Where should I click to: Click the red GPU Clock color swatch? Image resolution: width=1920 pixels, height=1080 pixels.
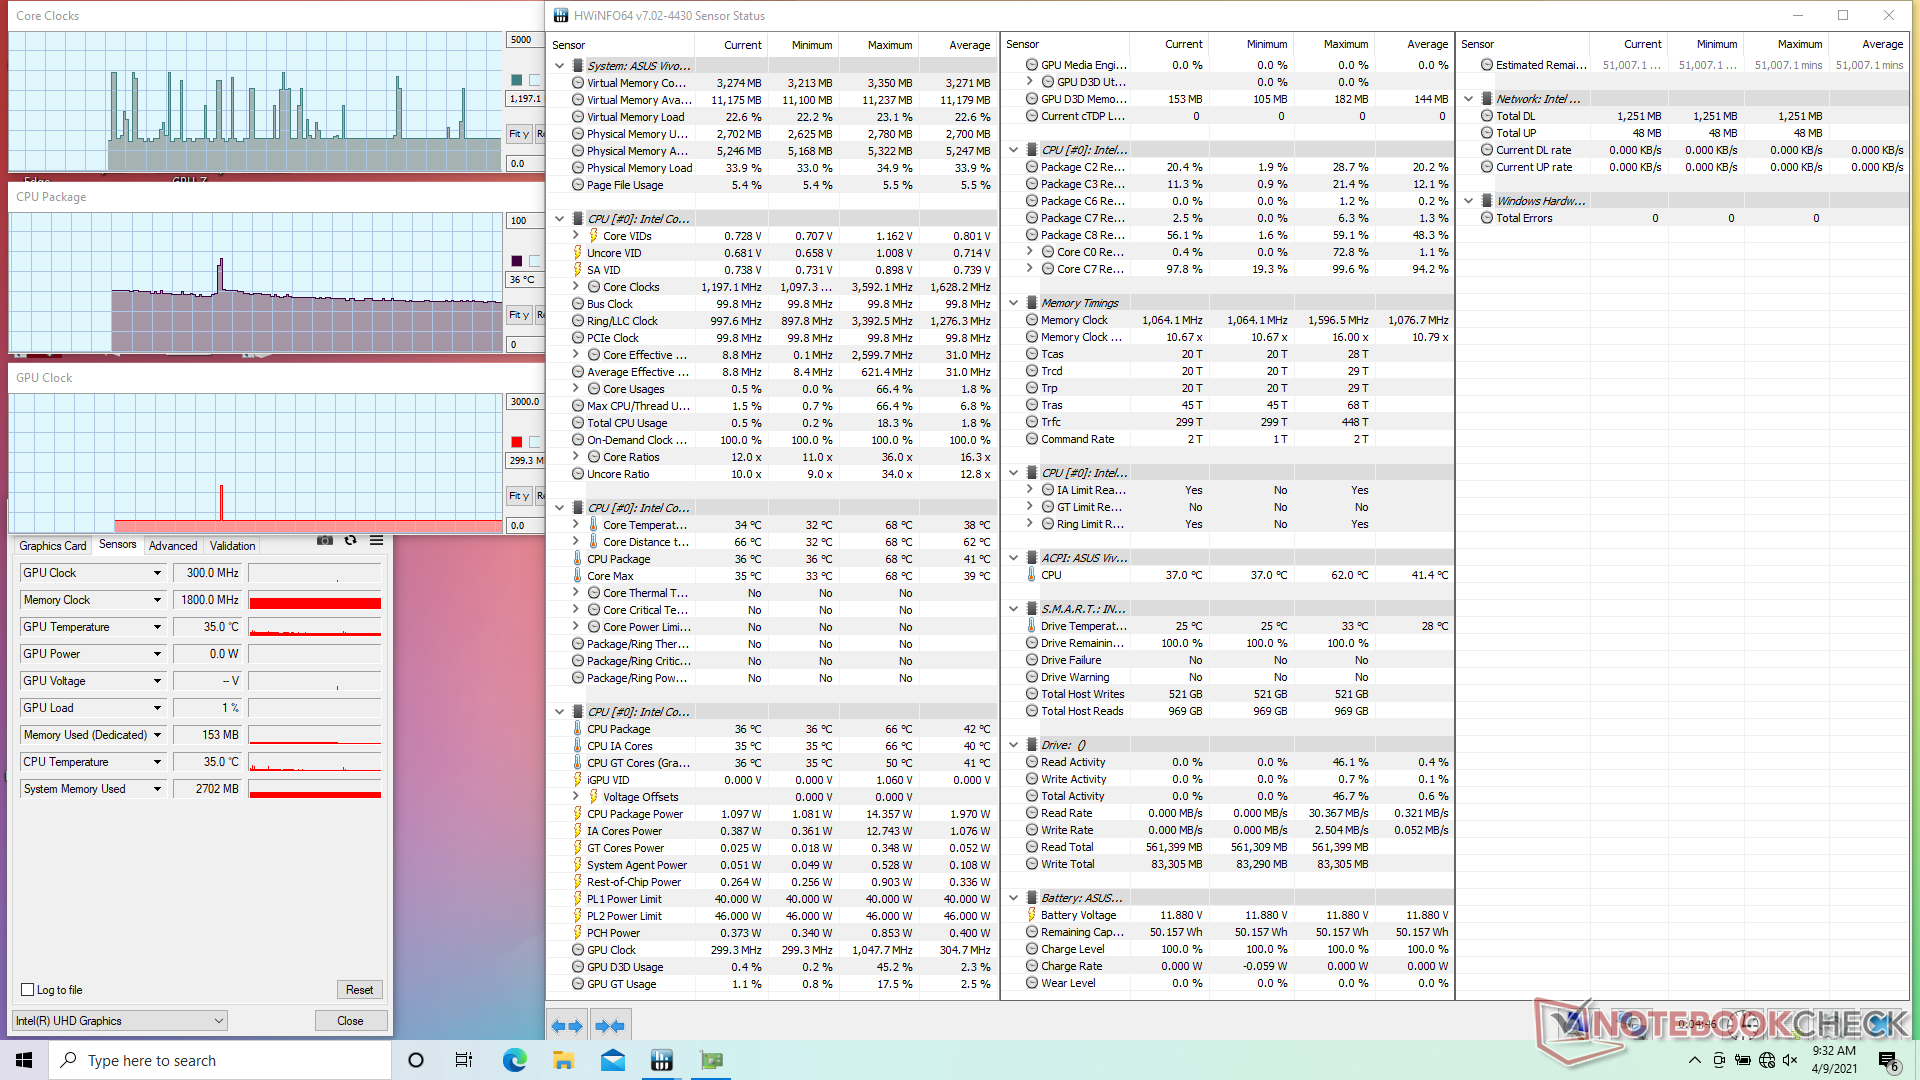tap(517, 442)
